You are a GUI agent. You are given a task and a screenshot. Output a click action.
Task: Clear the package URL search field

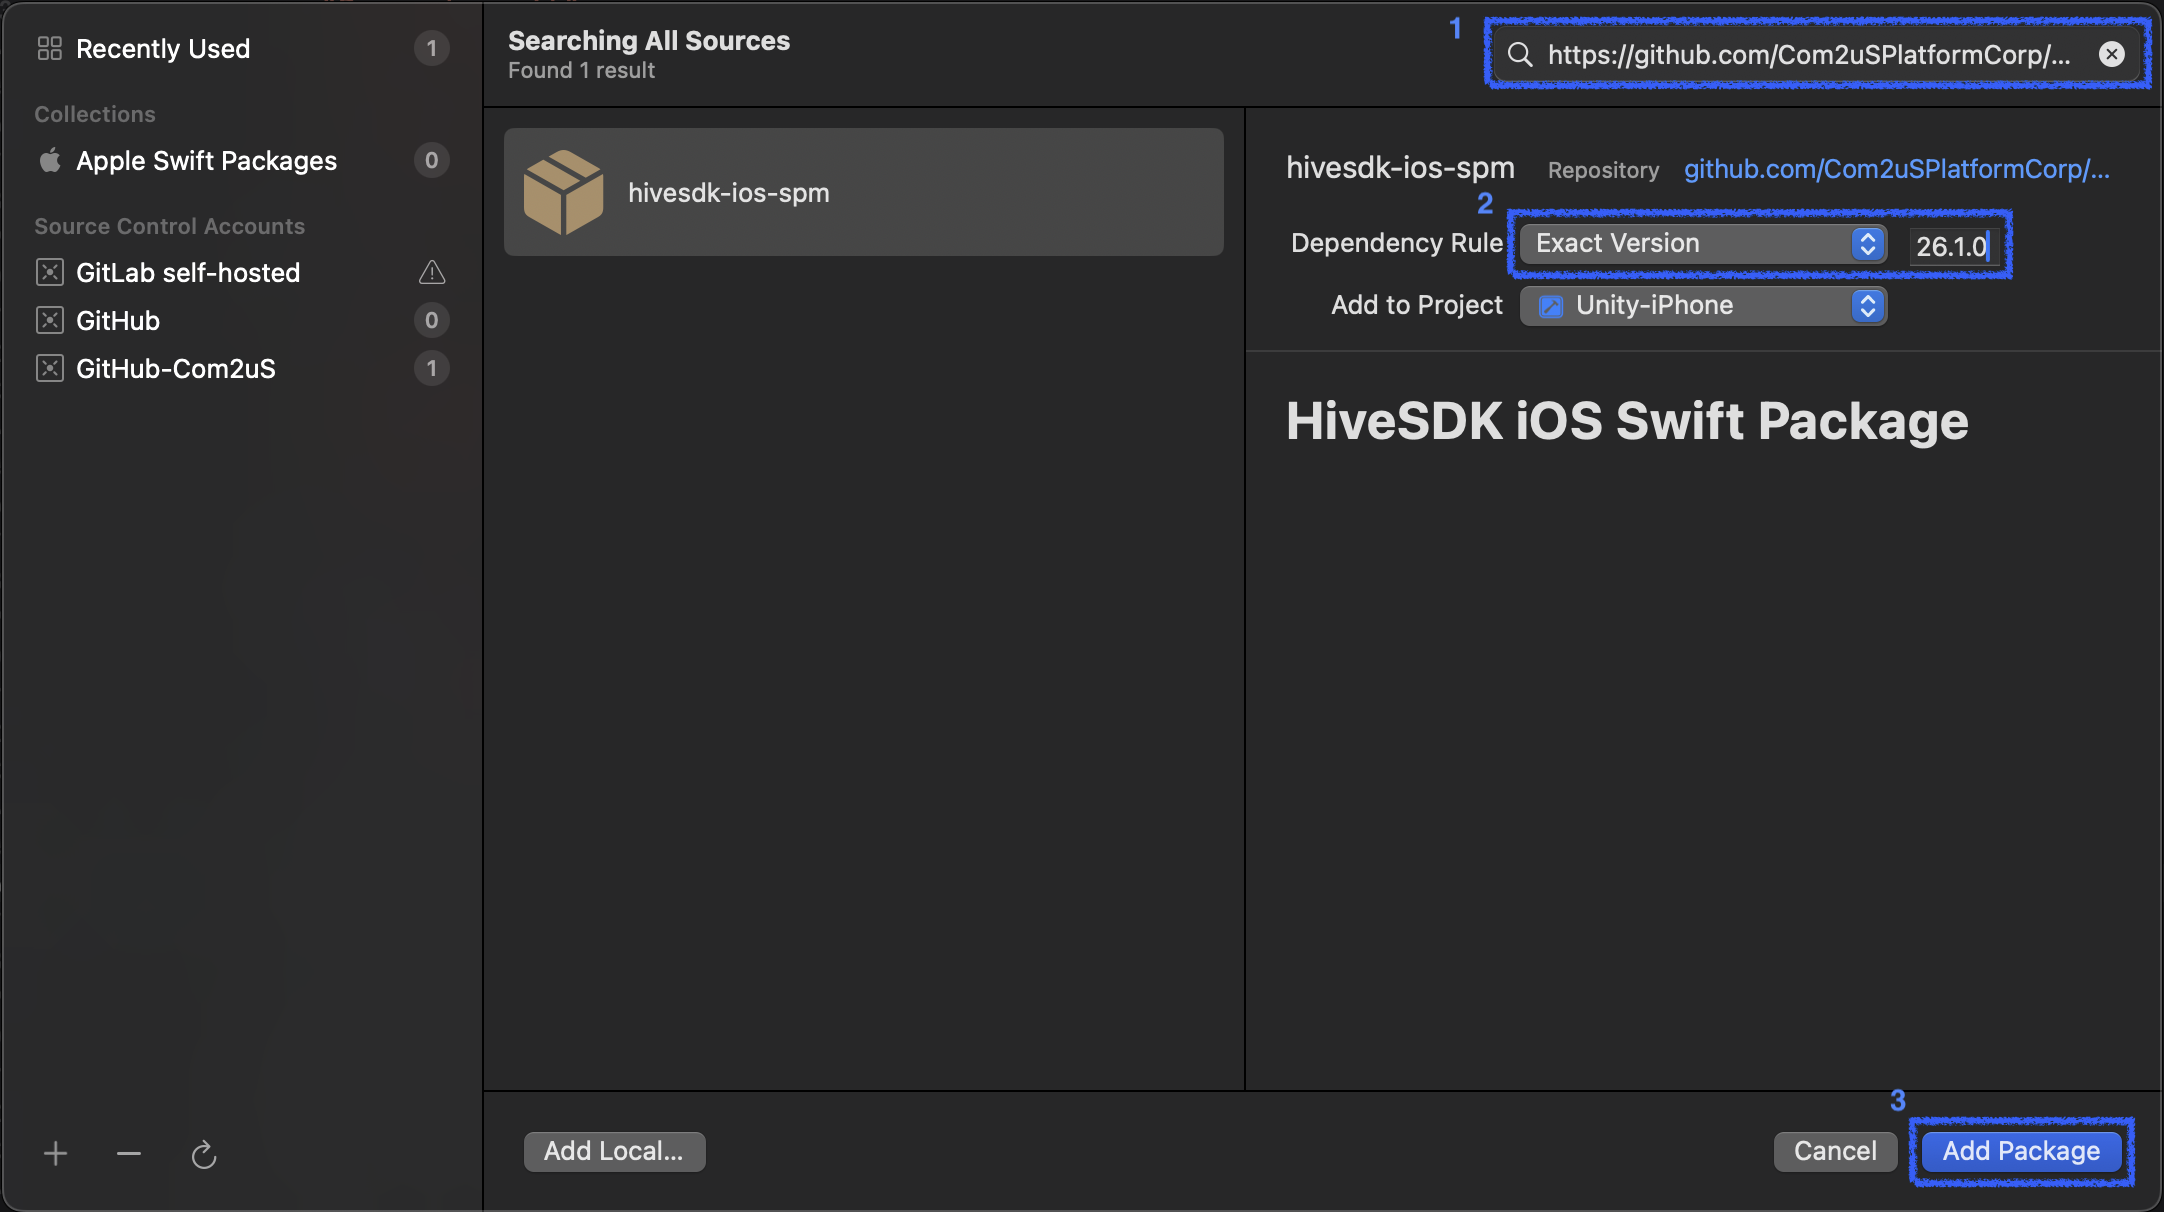[2111, 54]
